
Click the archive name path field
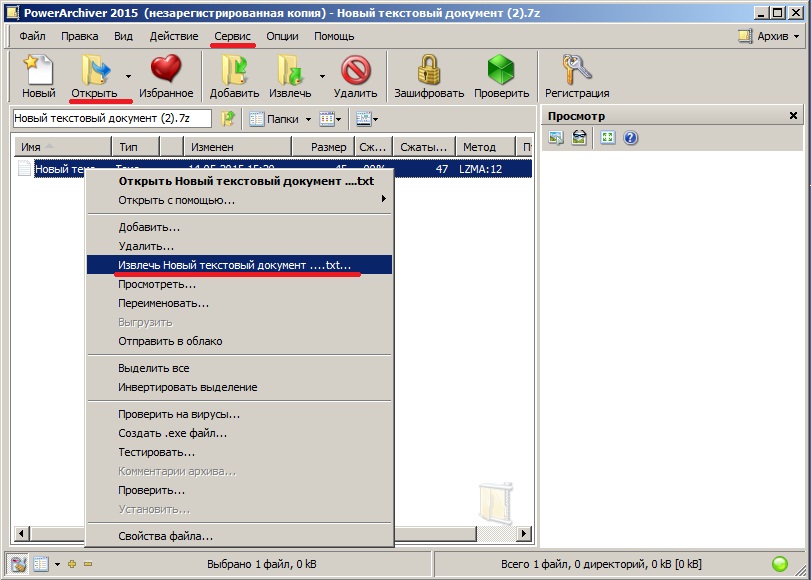112,119
